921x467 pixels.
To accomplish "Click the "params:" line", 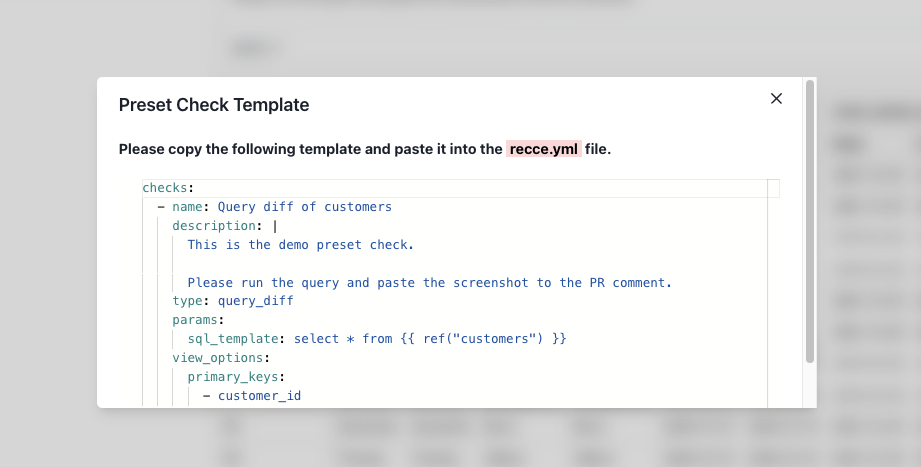I will (198, 320).
